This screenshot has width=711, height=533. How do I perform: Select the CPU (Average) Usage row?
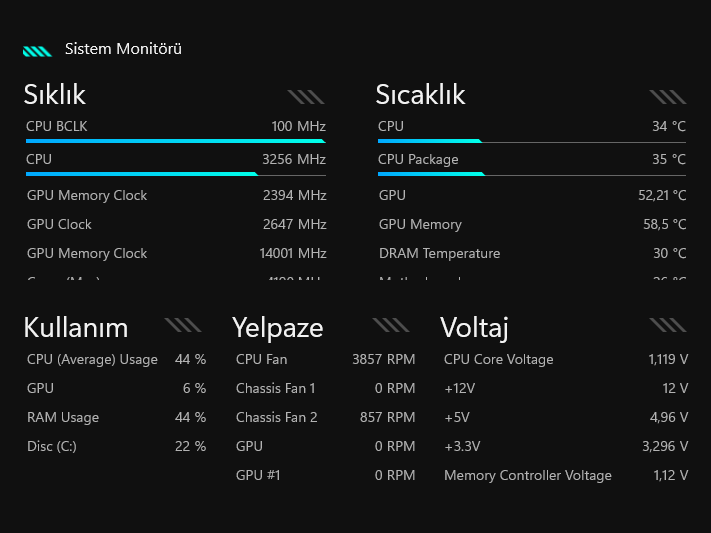[x=116, y=359]
